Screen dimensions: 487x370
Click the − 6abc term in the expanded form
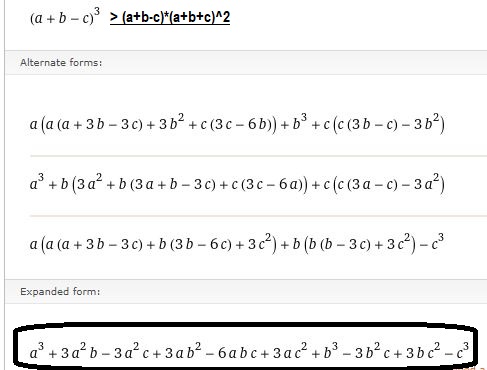231,353
